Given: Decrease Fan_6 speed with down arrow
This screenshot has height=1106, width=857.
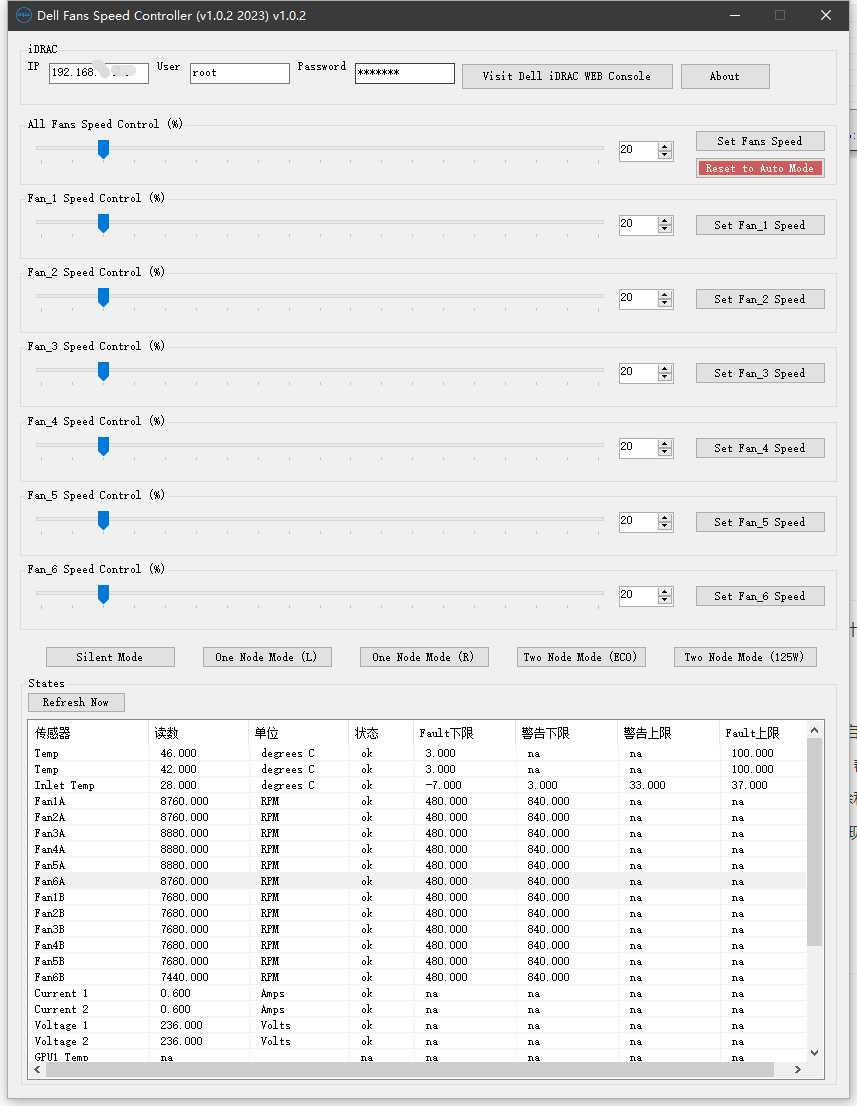Looking at the screenshot, I should pos(664,600).
